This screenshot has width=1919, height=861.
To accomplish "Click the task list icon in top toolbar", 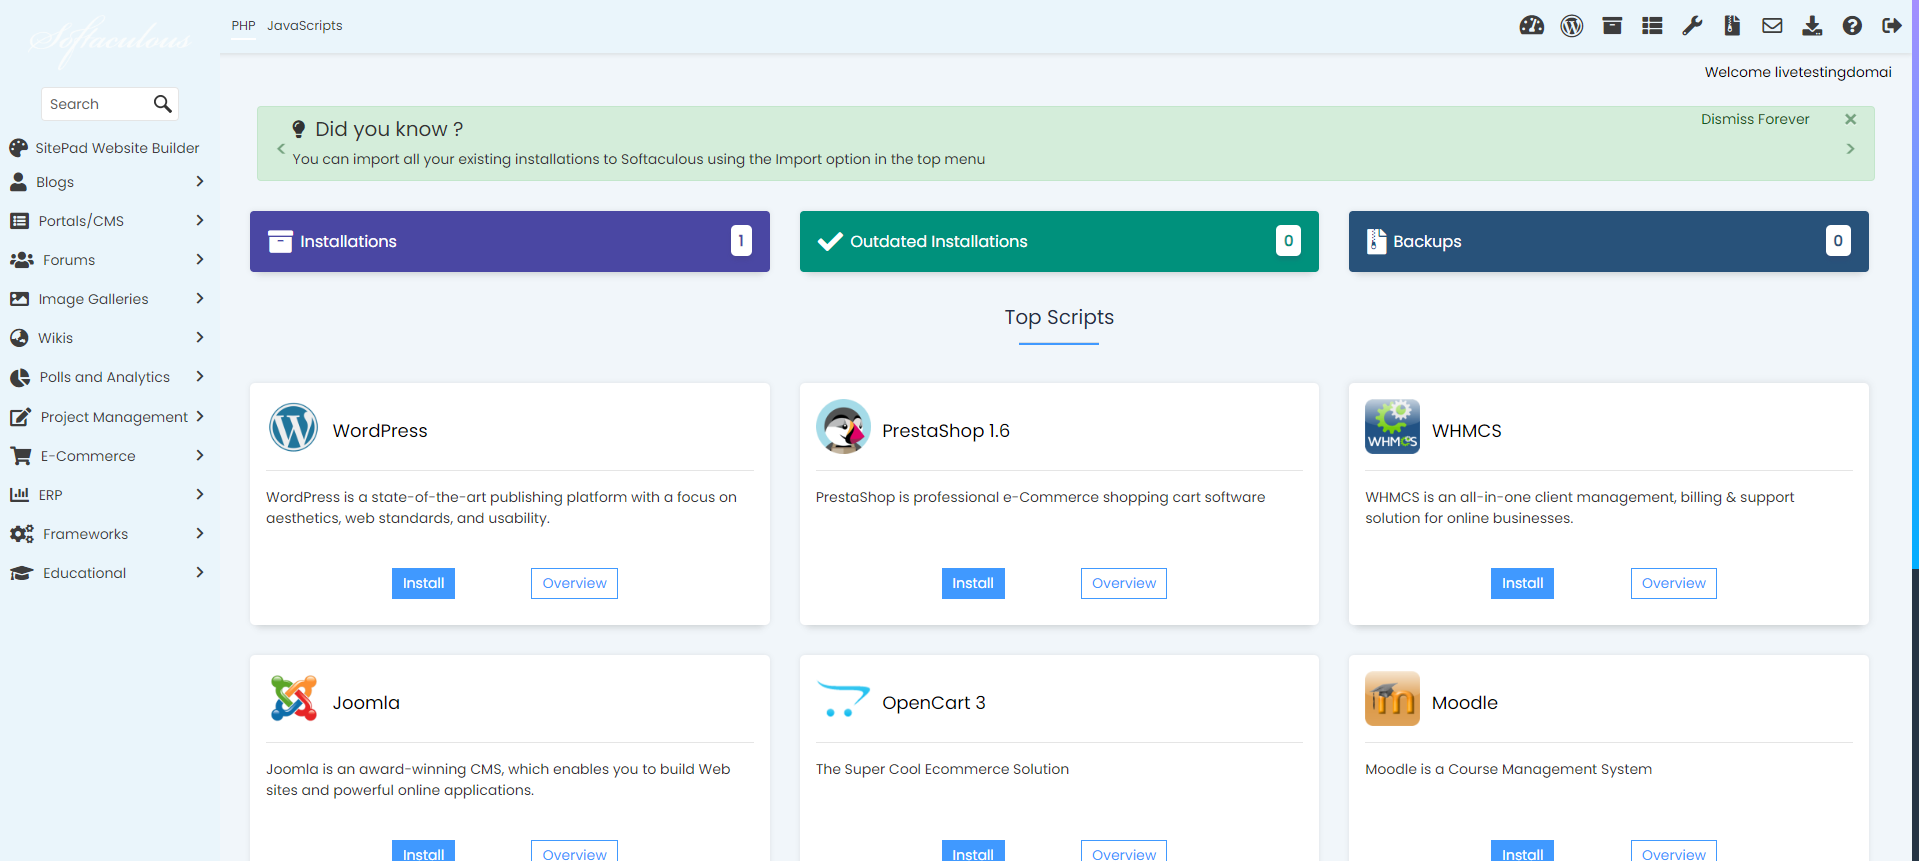I will click(x=1651, y=26).
